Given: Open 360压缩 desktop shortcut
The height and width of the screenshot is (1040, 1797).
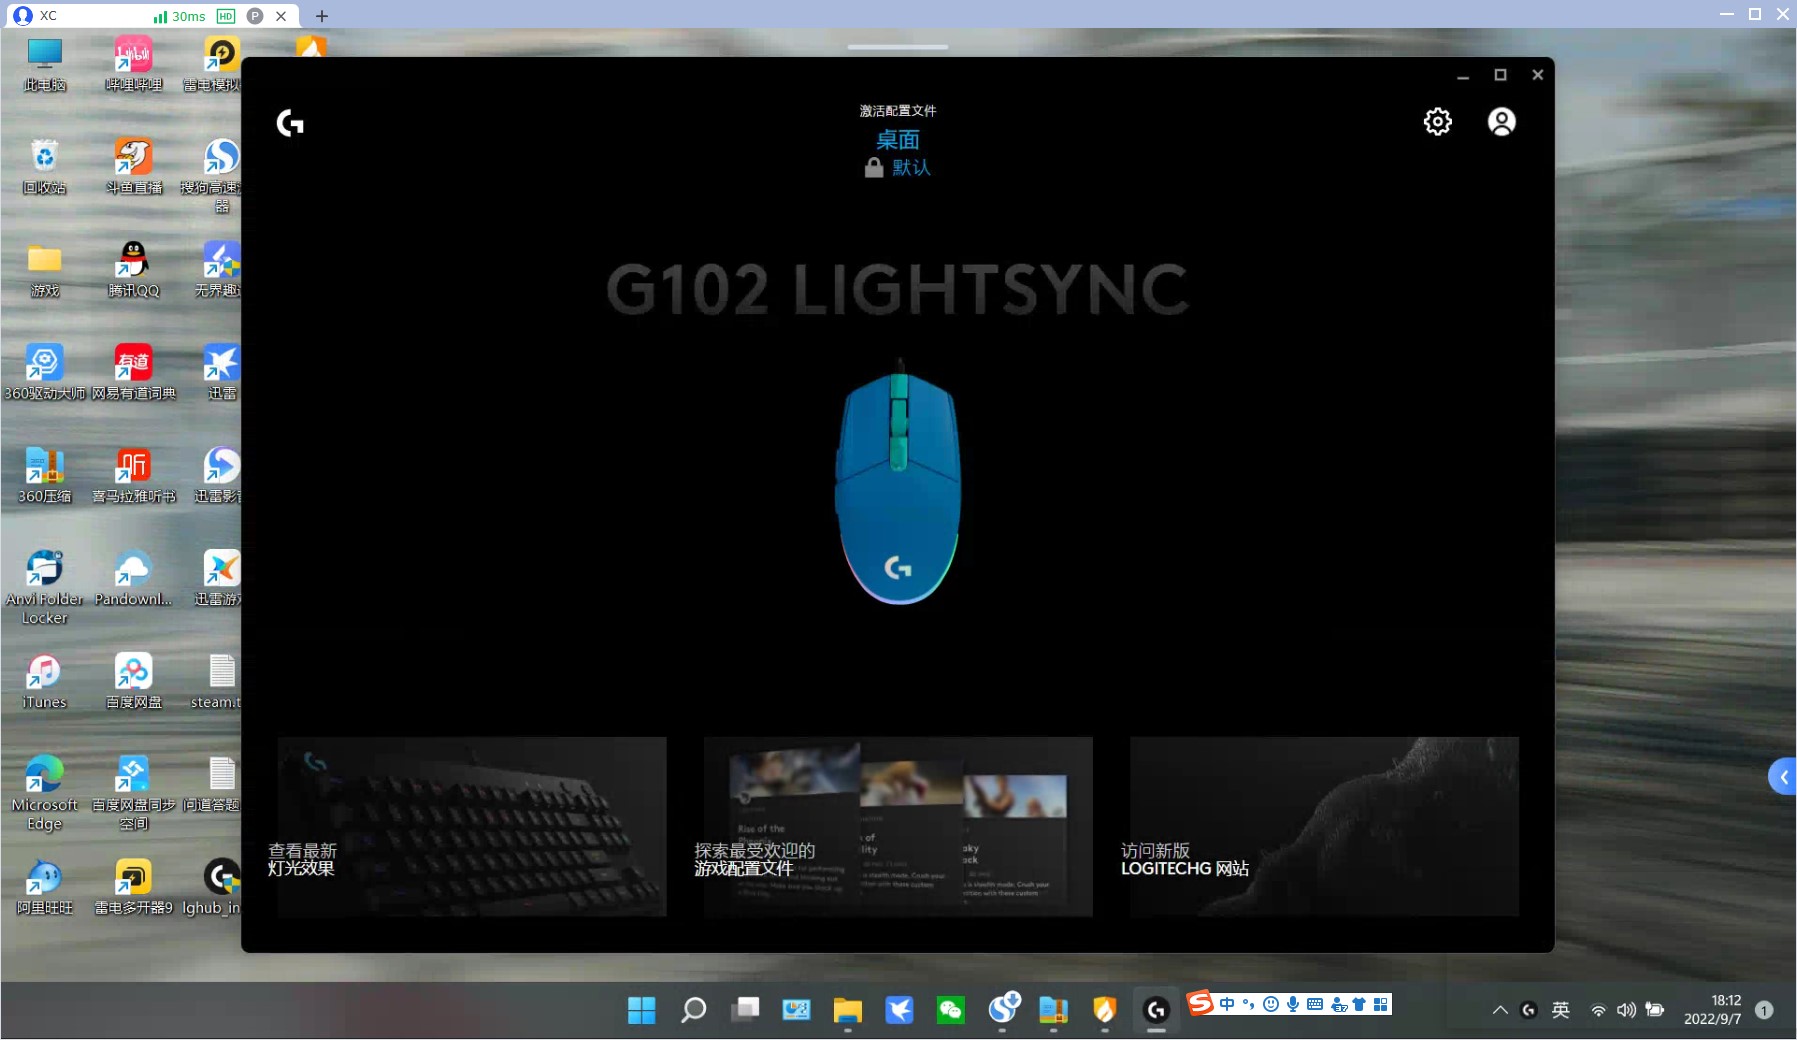Looking at the screenshot, I should pyautogui.click(x=45, y=475).
